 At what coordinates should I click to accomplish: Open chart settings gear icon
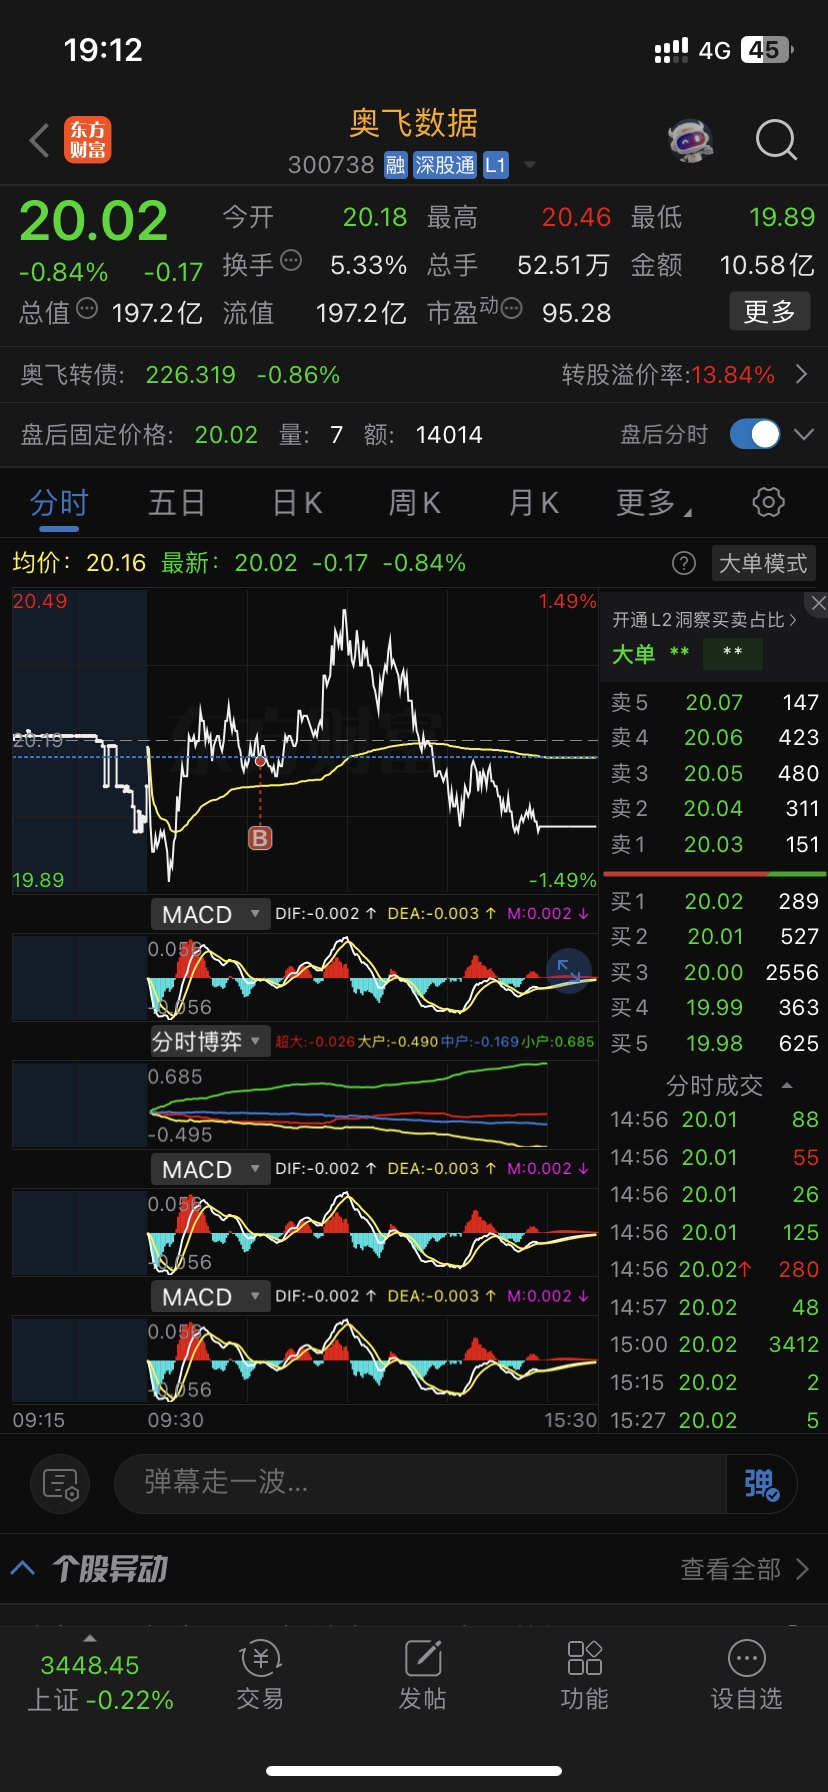(x=768, y=502)
